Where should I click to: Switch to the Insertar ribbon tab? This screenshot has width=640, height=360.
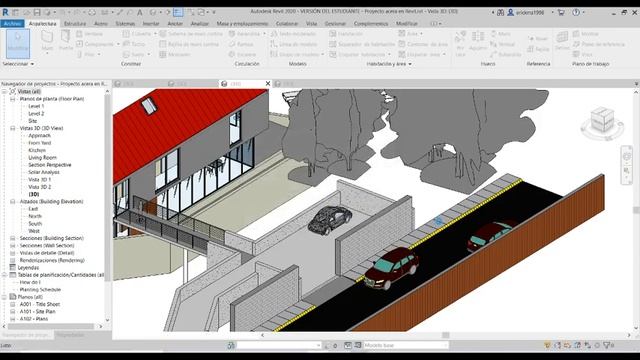click(x=151, y=24)
